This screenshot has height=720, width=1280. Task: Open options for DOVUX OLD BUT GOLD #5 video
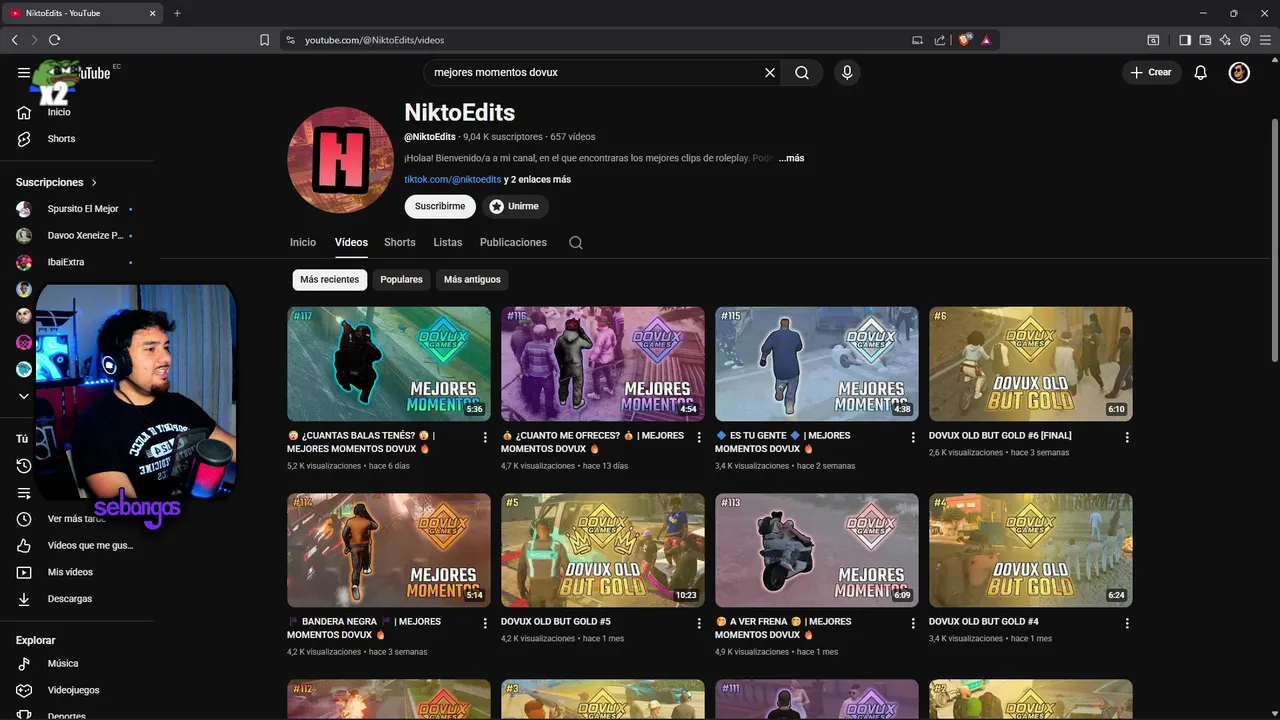pyautogui.click(x=699, y=623)
